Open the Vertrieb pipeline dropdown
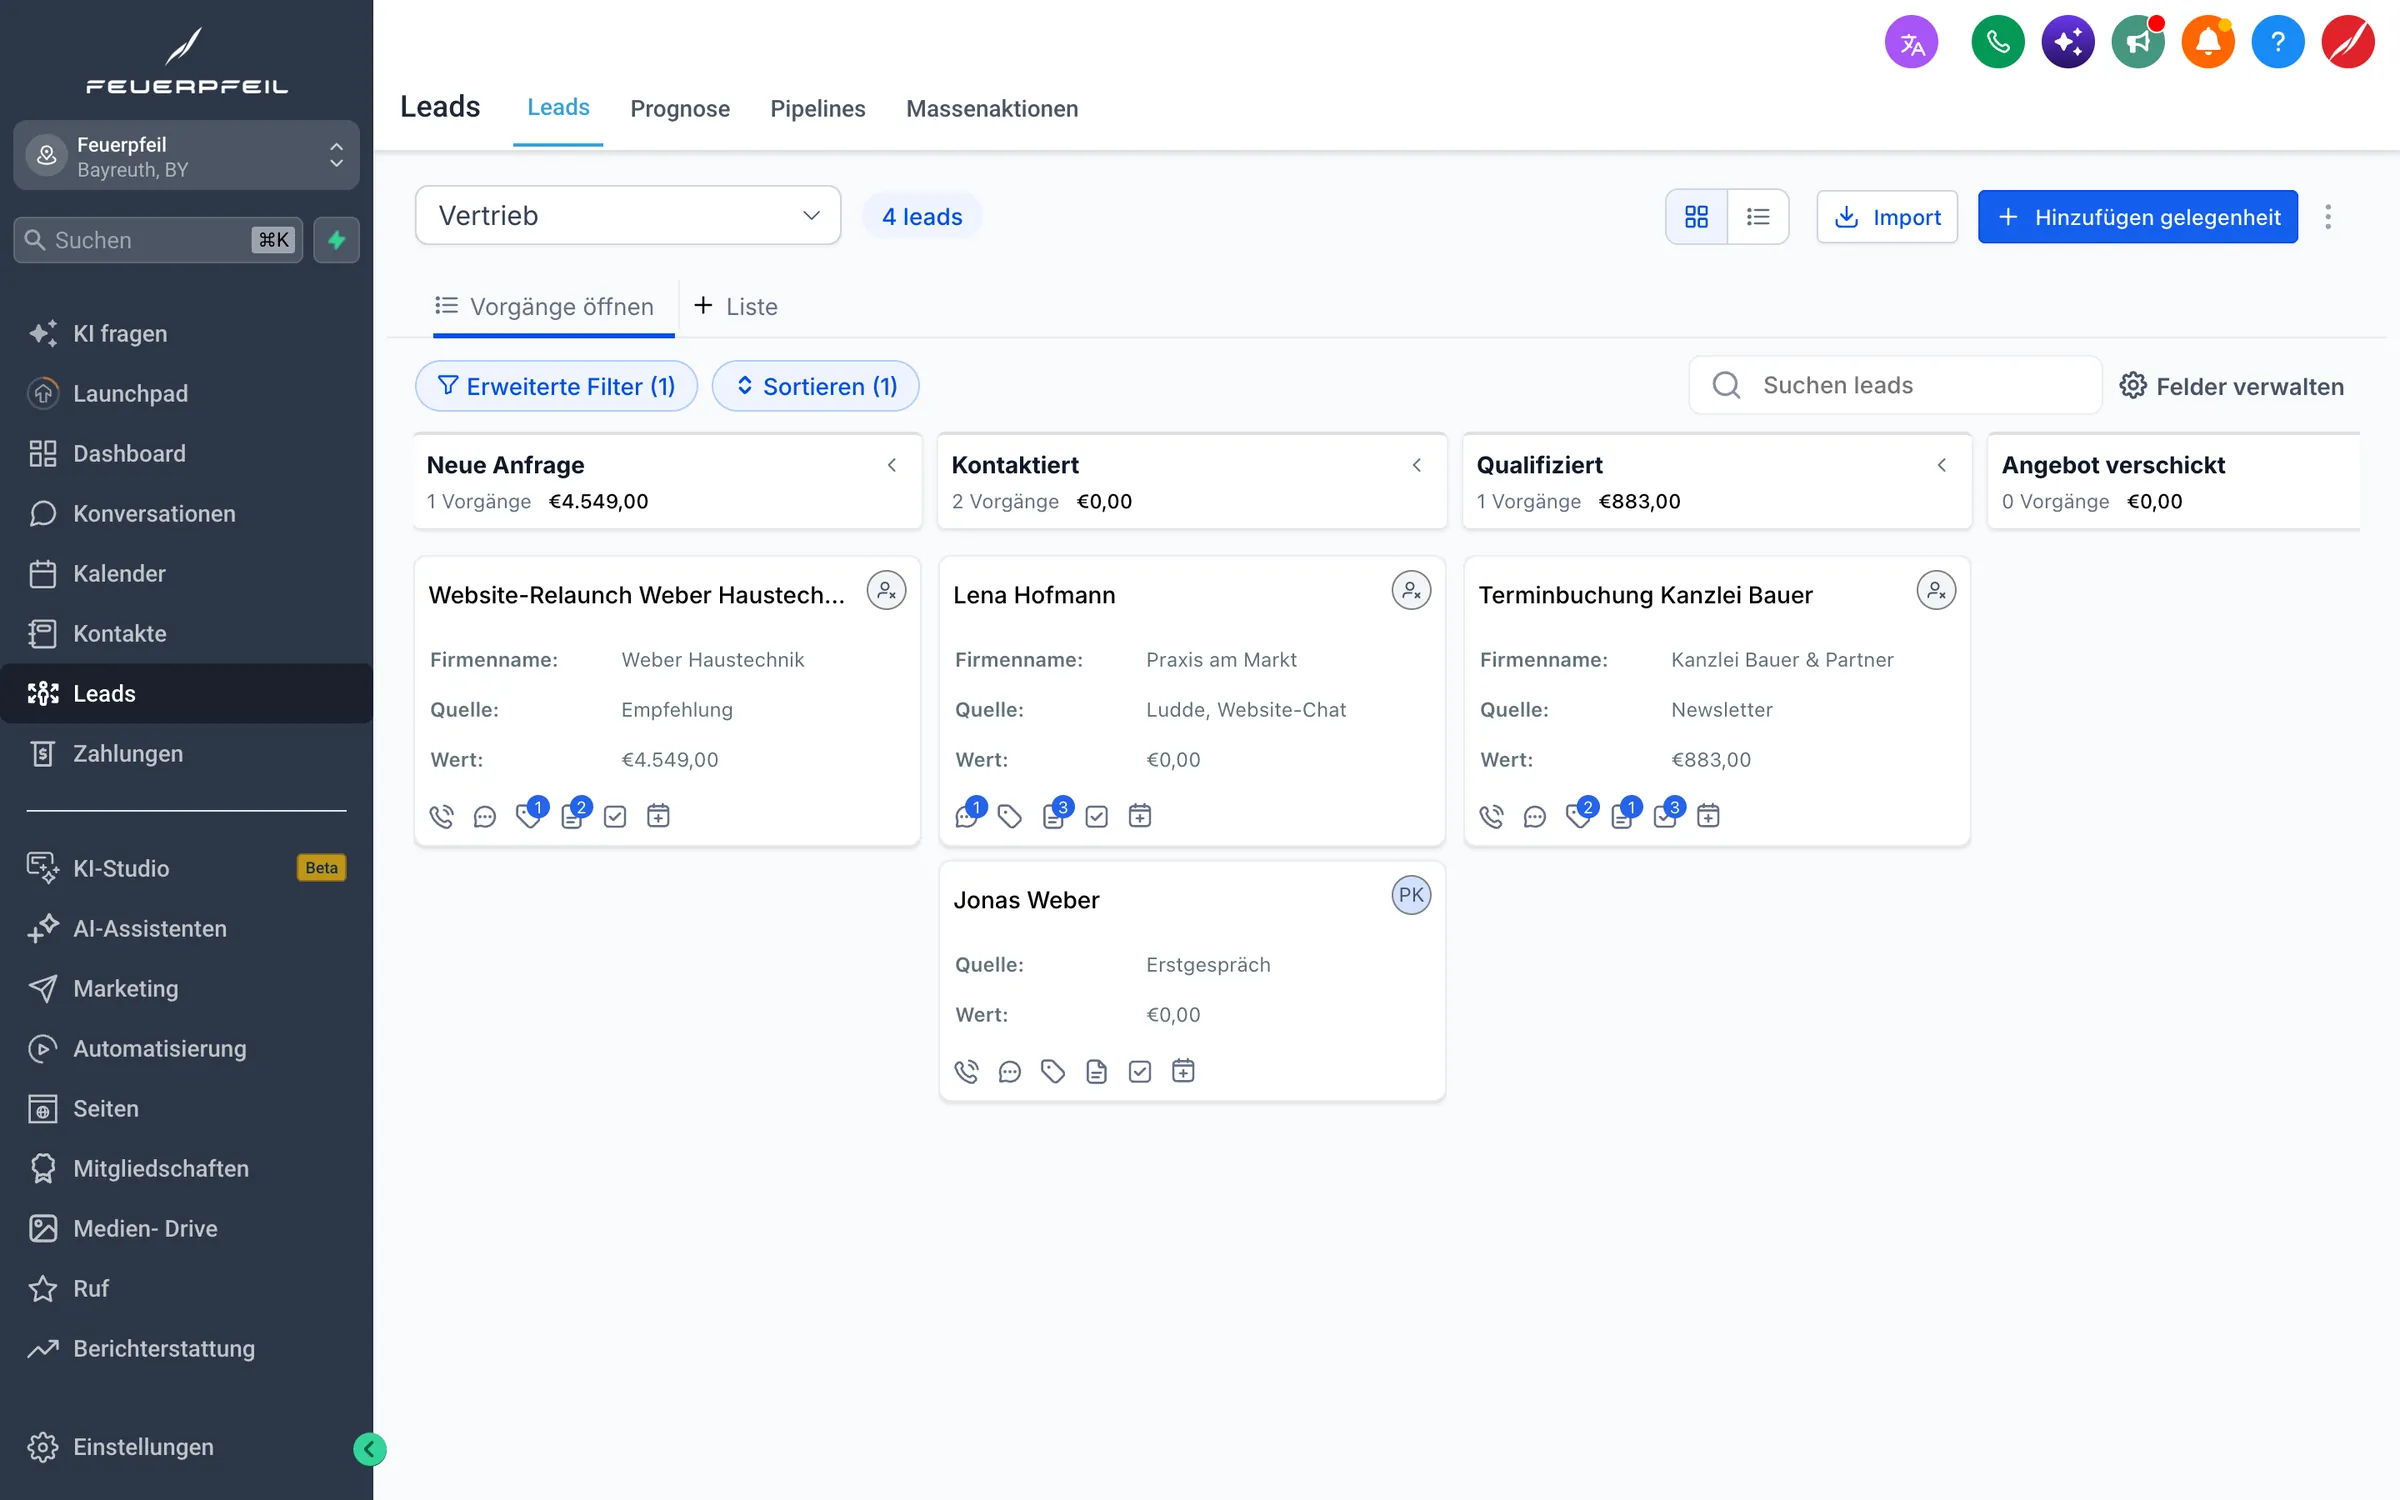This screenshot has width=2400, height=1500. [628, 215]
